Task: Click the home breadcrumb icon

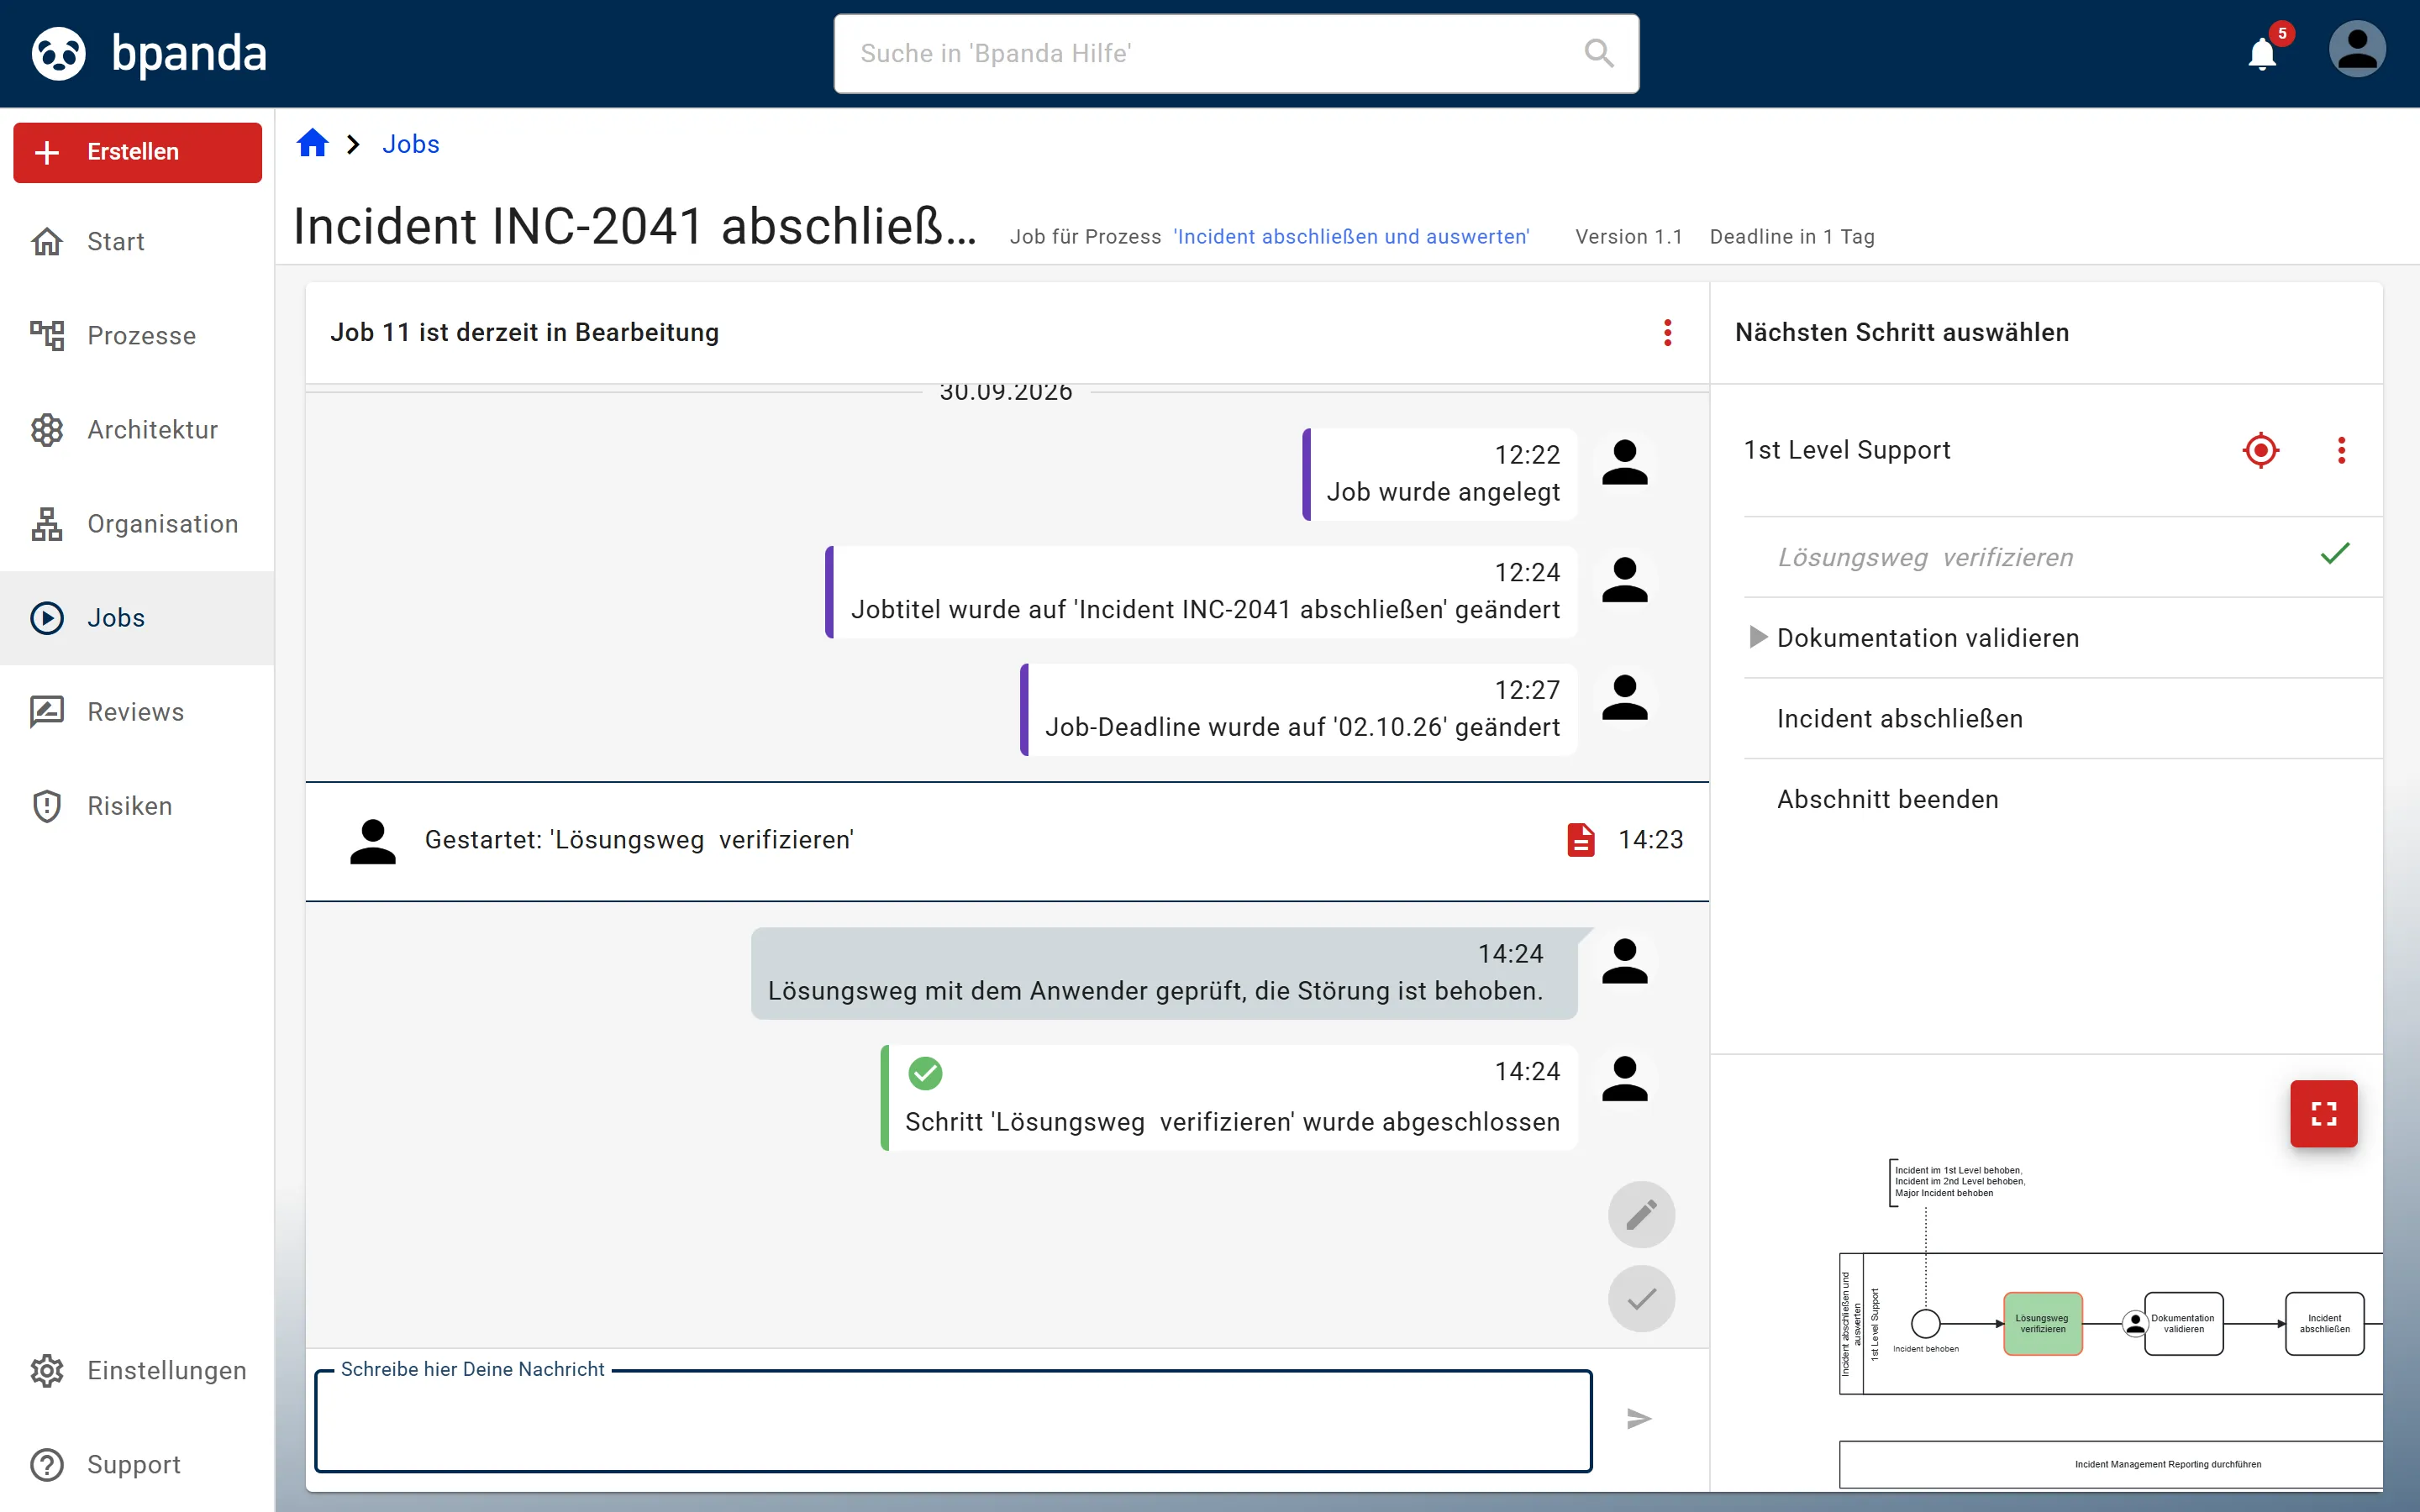Action: point(313,143)
